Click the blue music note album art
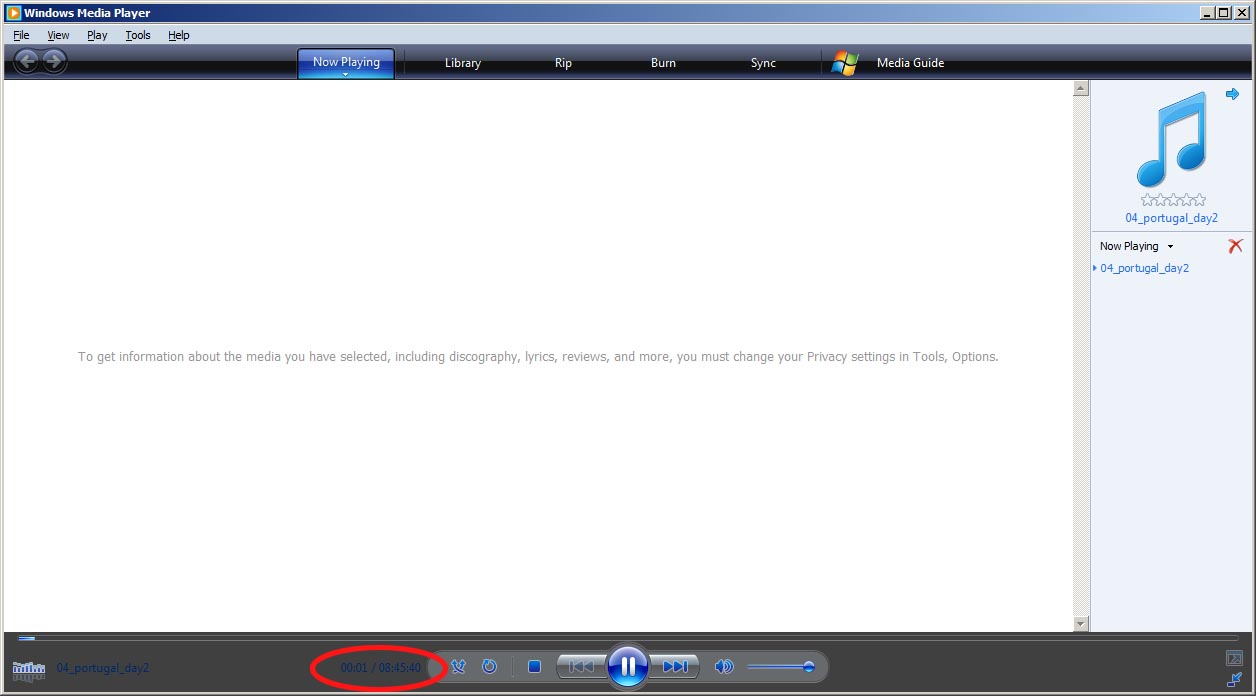Viewport: 1256px width, 696px height. click(x=1172, y=138)
